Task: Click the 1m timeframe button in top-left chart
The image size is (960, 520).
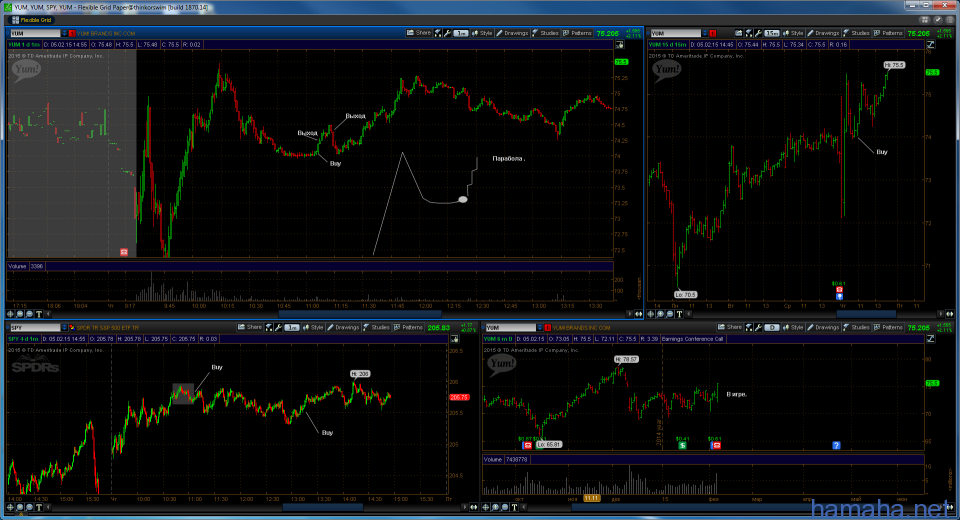Action: coord(460,33)
